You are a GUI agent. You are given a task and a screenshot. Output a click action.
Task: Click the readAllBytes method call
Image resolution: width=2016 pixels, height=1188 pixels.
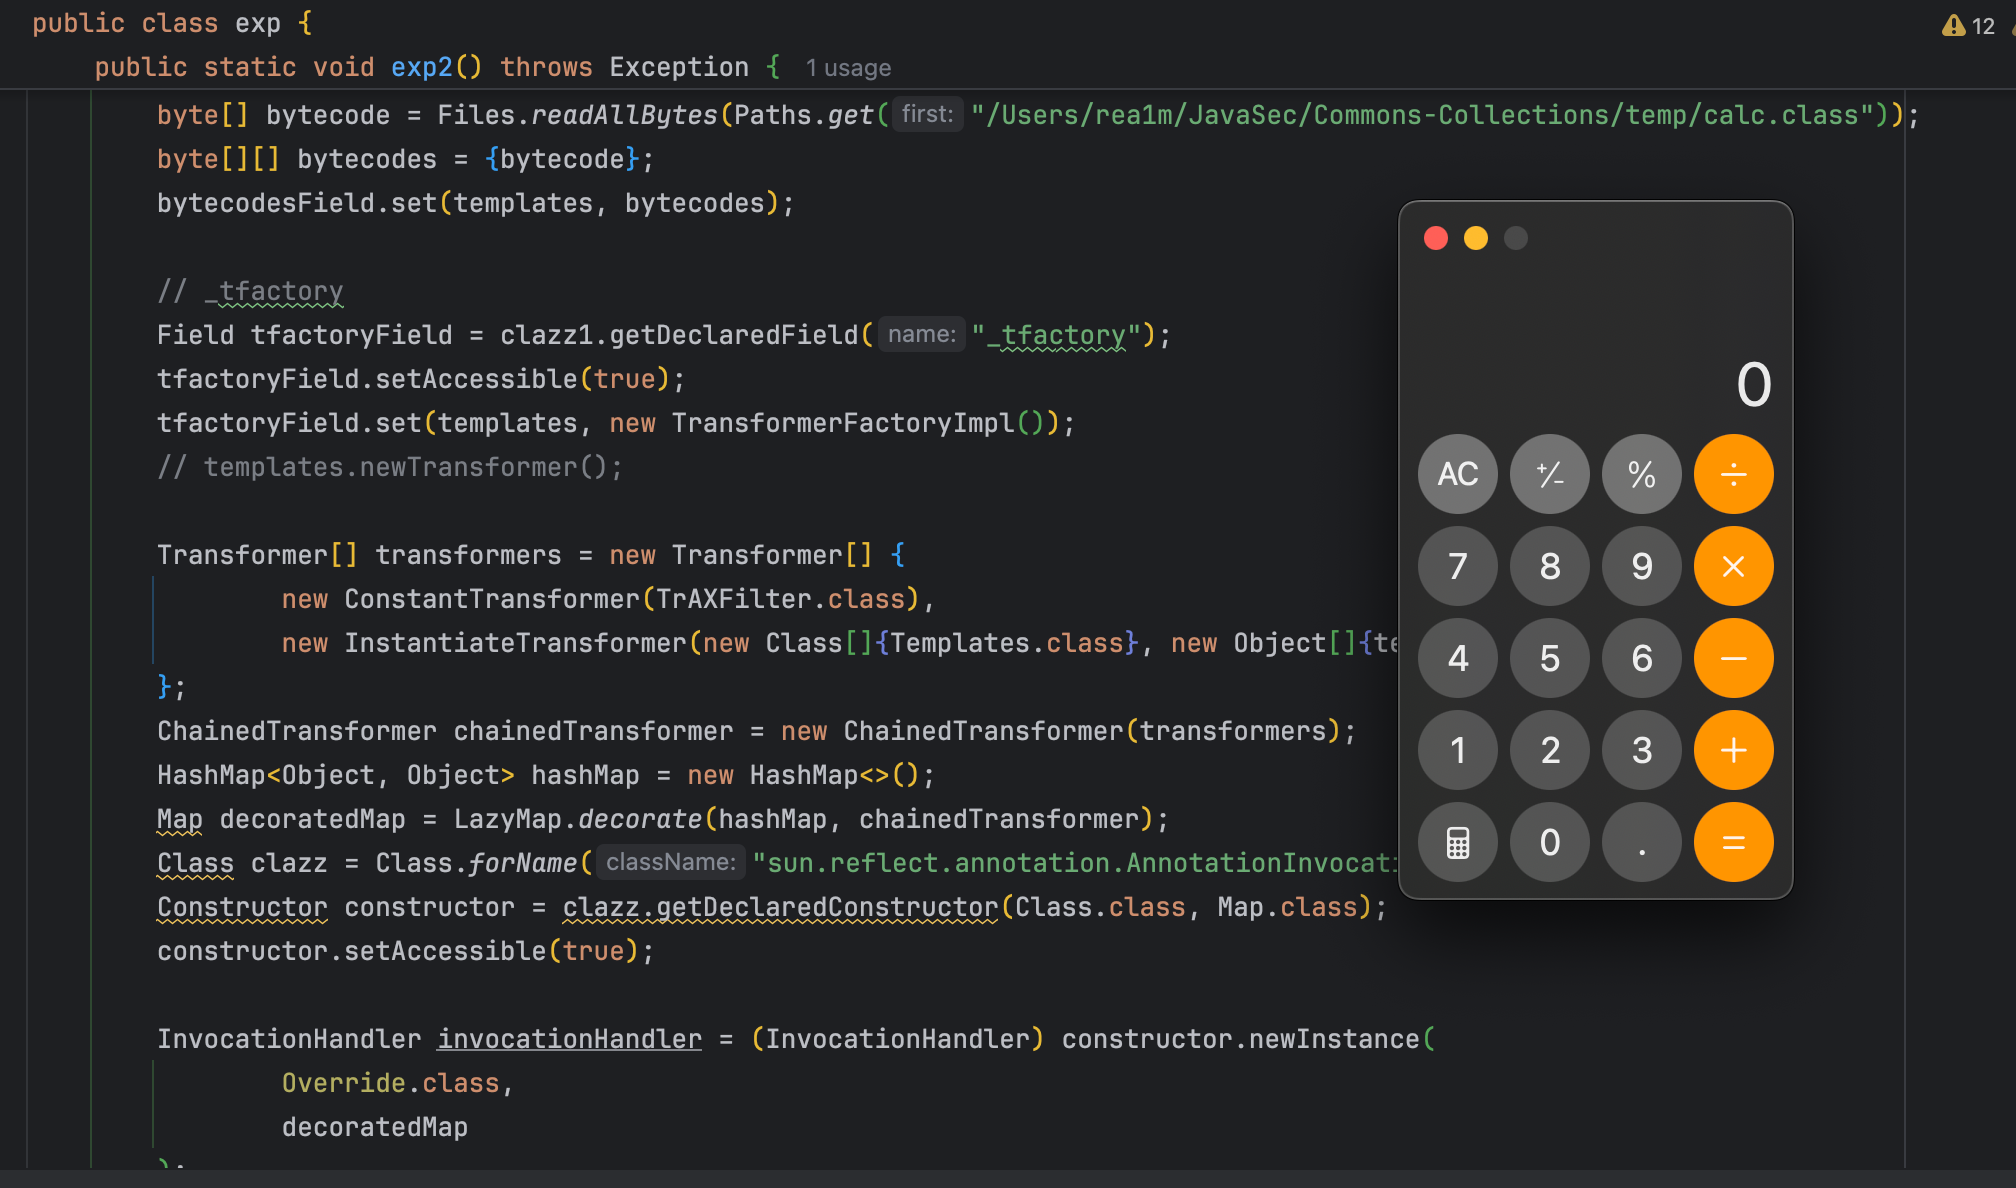click(x=624, y=115)
